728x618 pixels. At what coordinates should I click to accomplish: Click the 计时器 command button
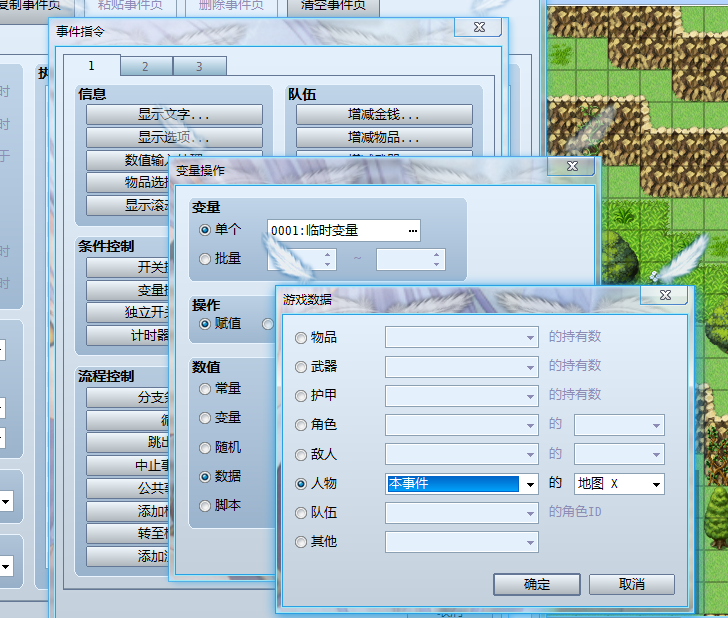coord(128,335)
